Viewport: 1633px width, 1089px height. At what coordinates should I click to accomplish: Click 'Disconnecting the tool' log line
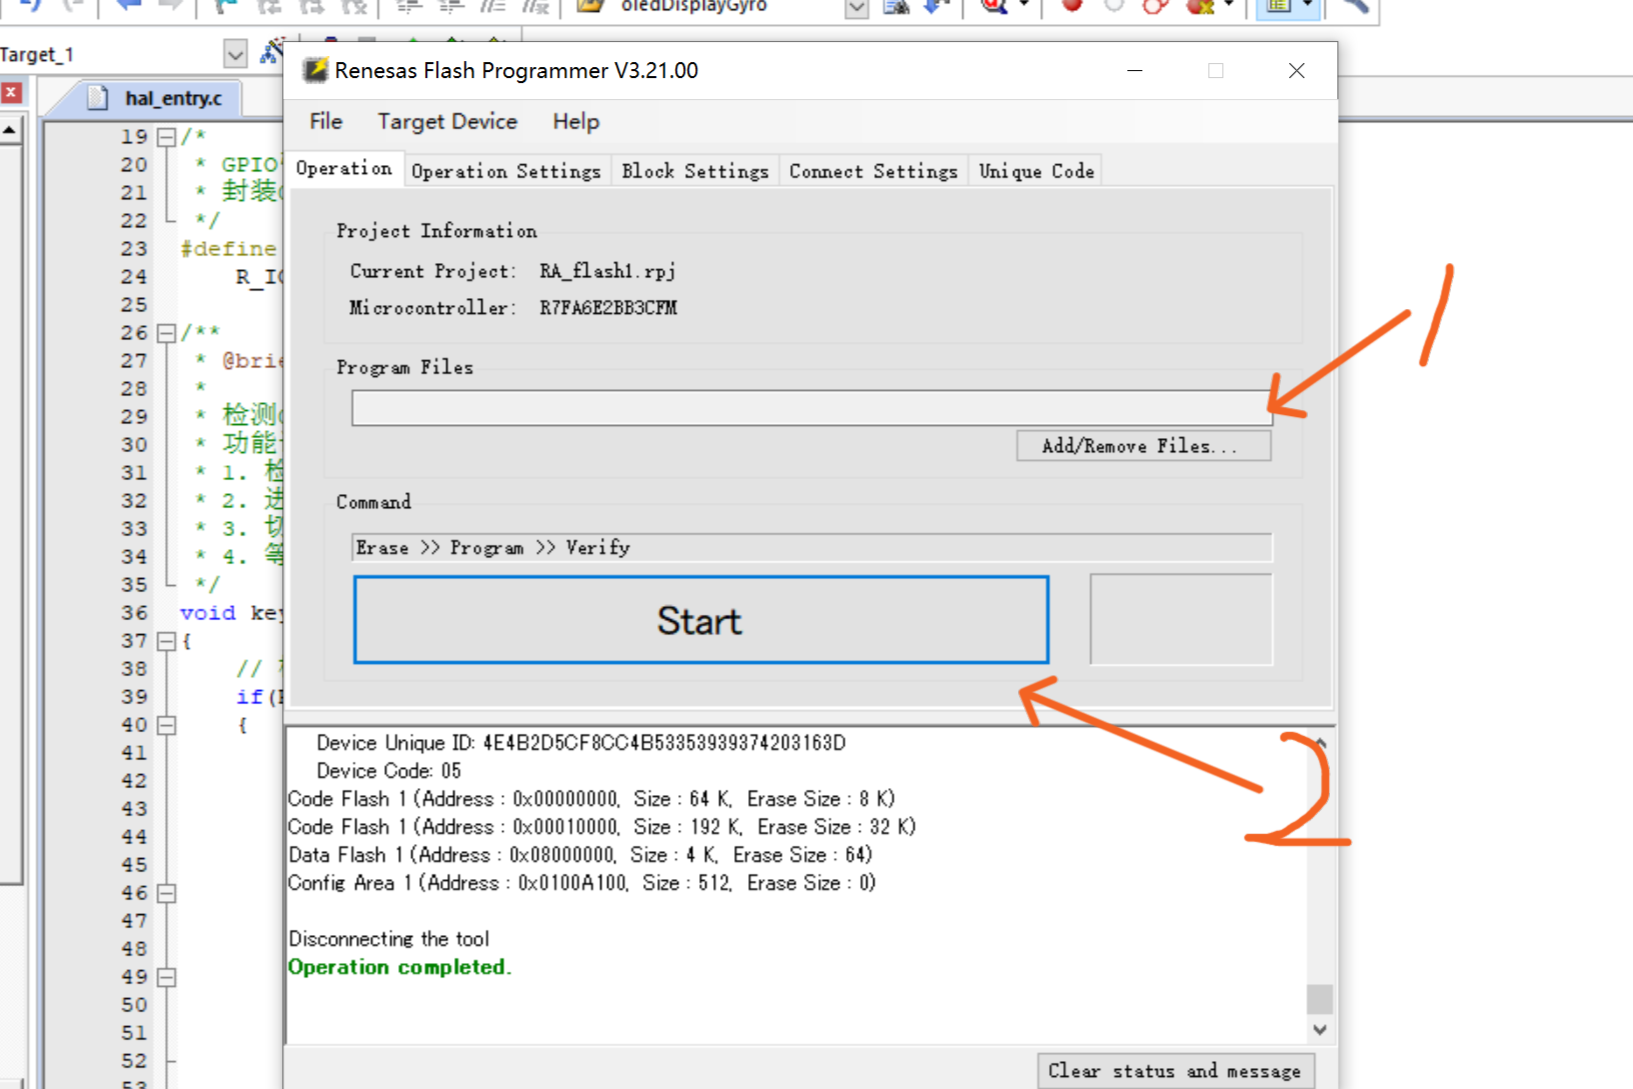pyautogui.click(x=389, y=939)
